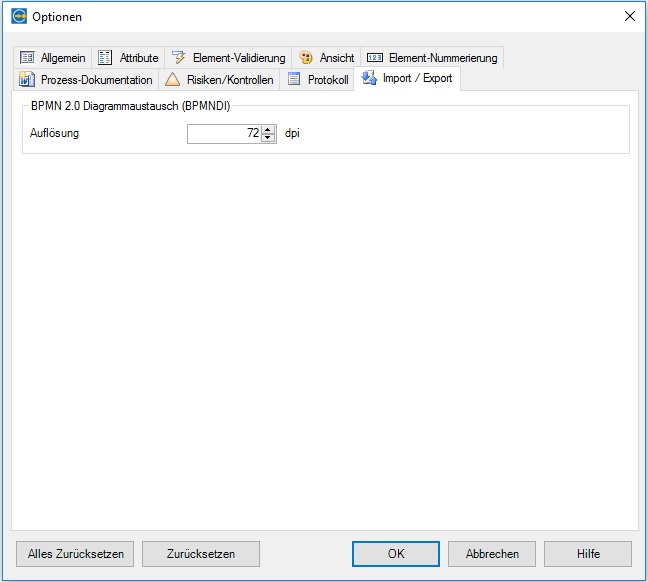
Task: Open the Attribute tab
Action: 128,57
